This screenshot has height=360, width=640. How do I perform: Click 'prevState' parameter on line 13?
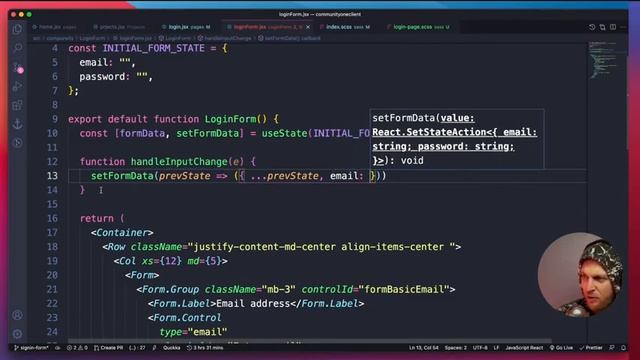pos(184,176)
